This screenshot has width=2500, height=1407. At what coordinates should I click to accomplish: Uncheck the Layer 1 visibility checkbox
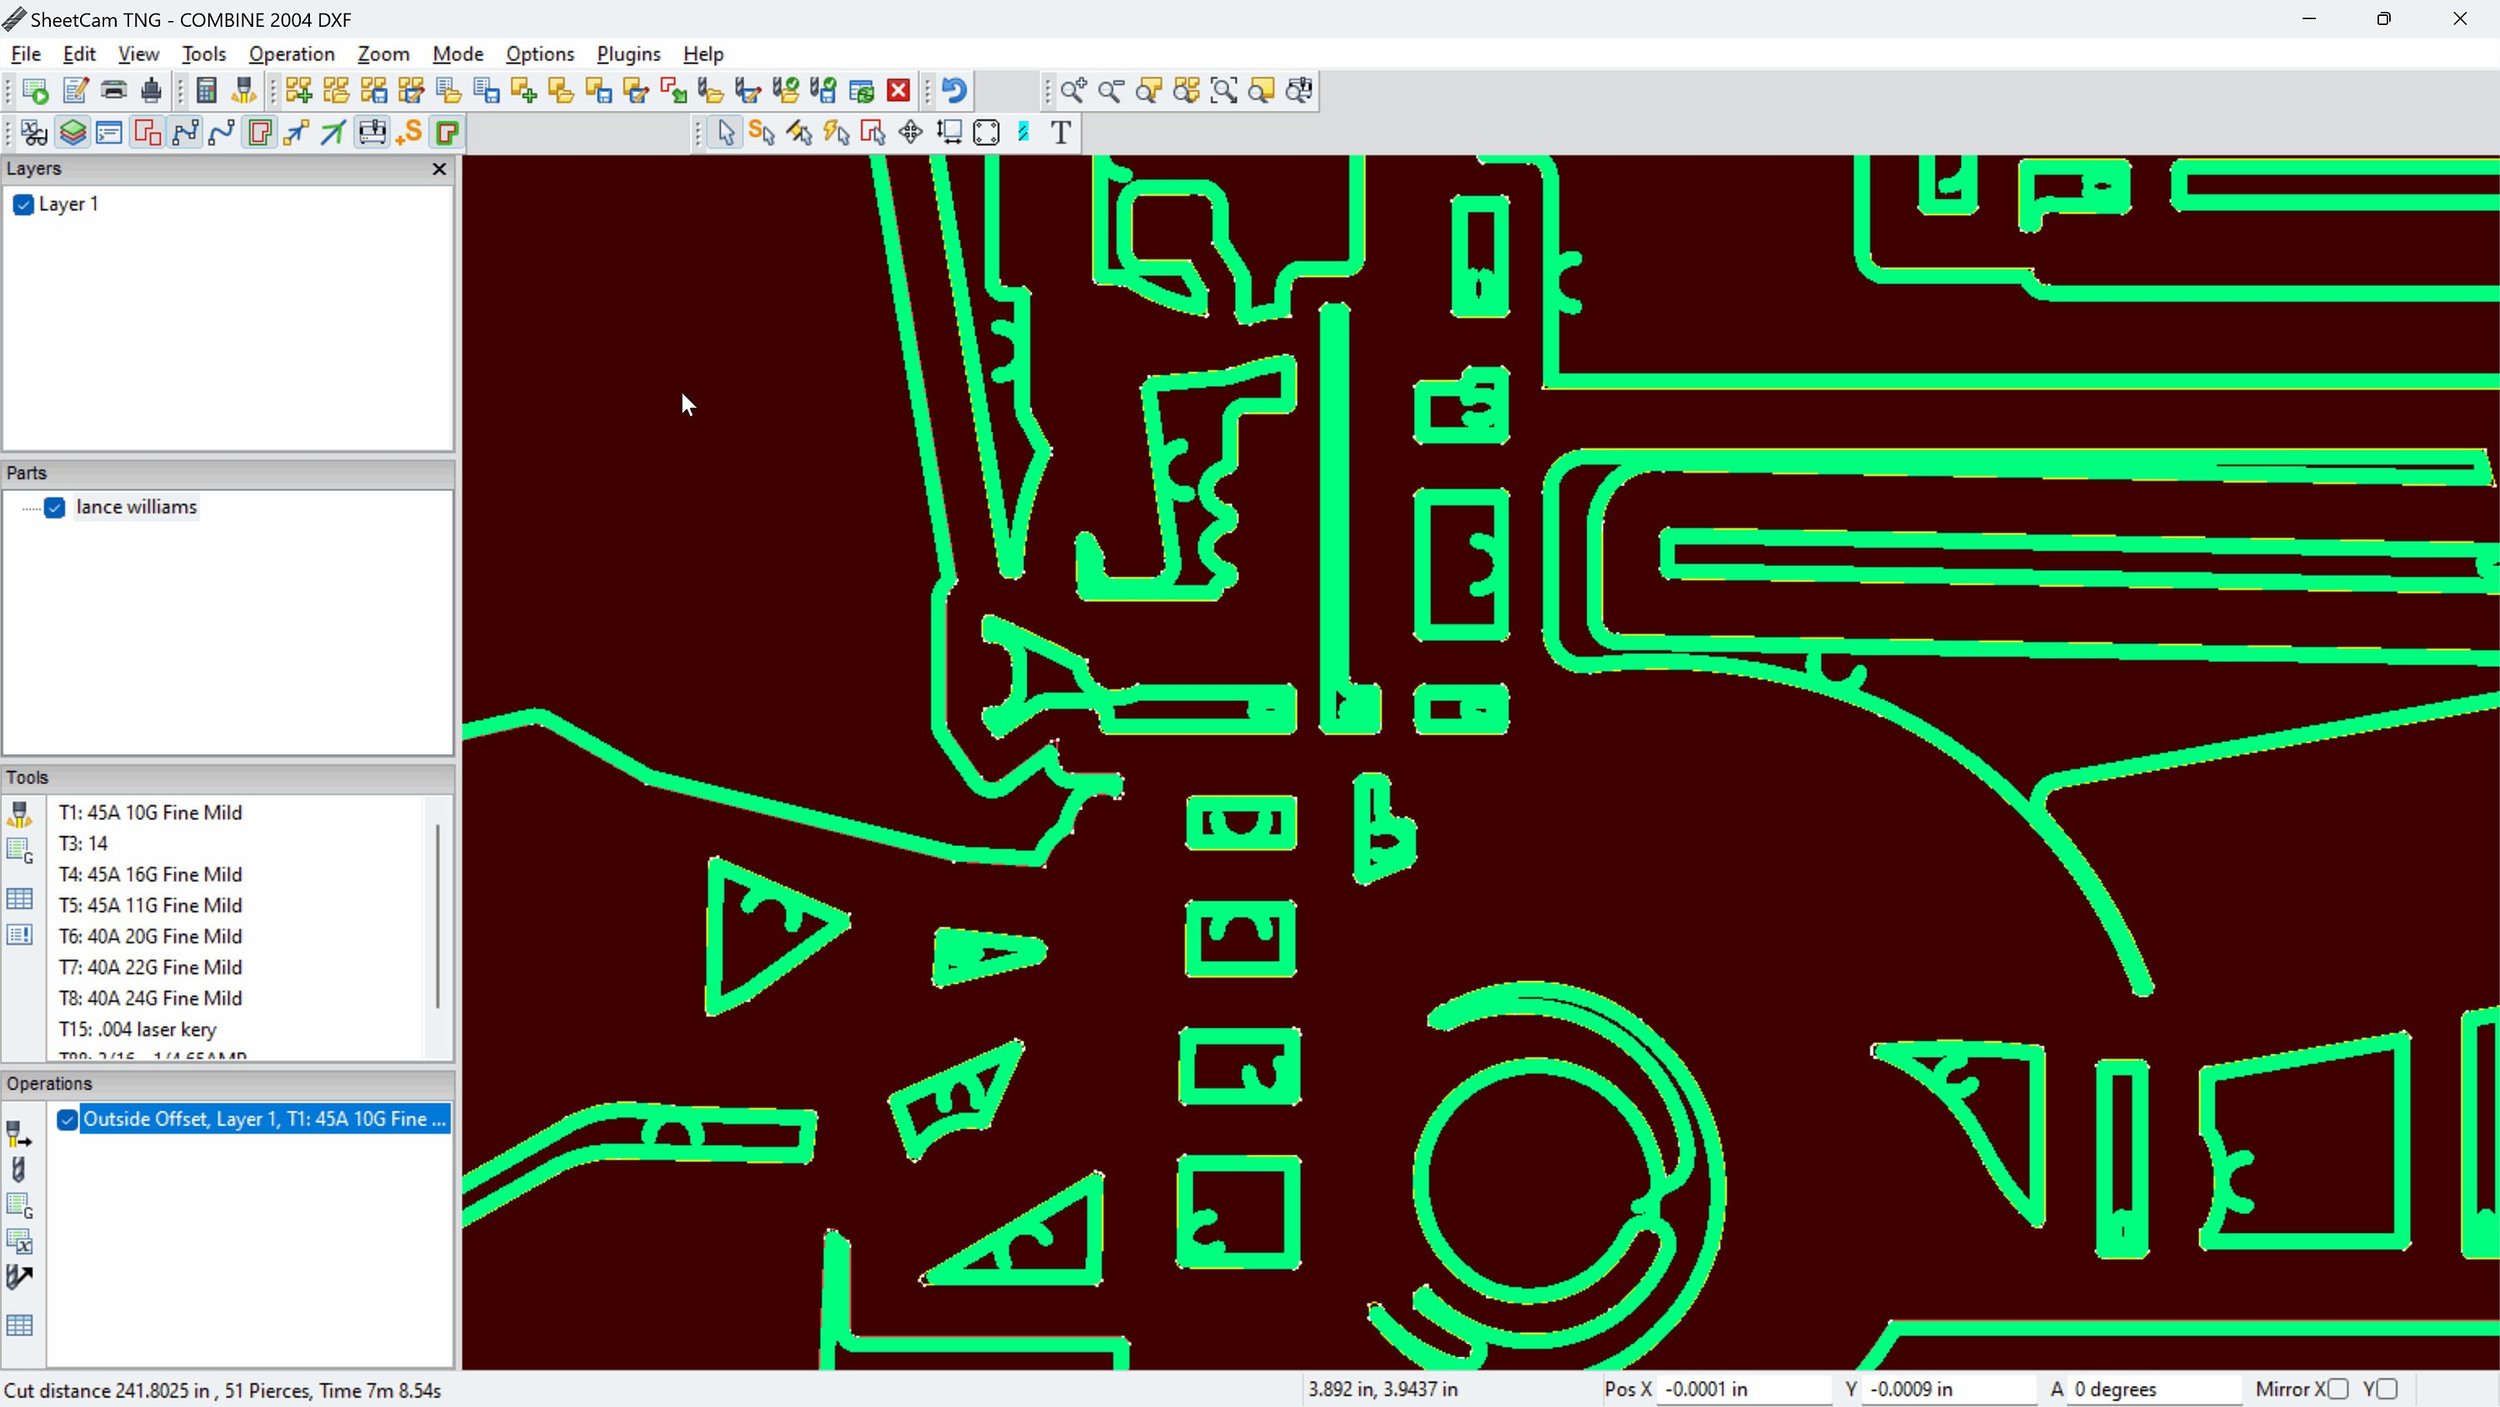click(24, 205)
